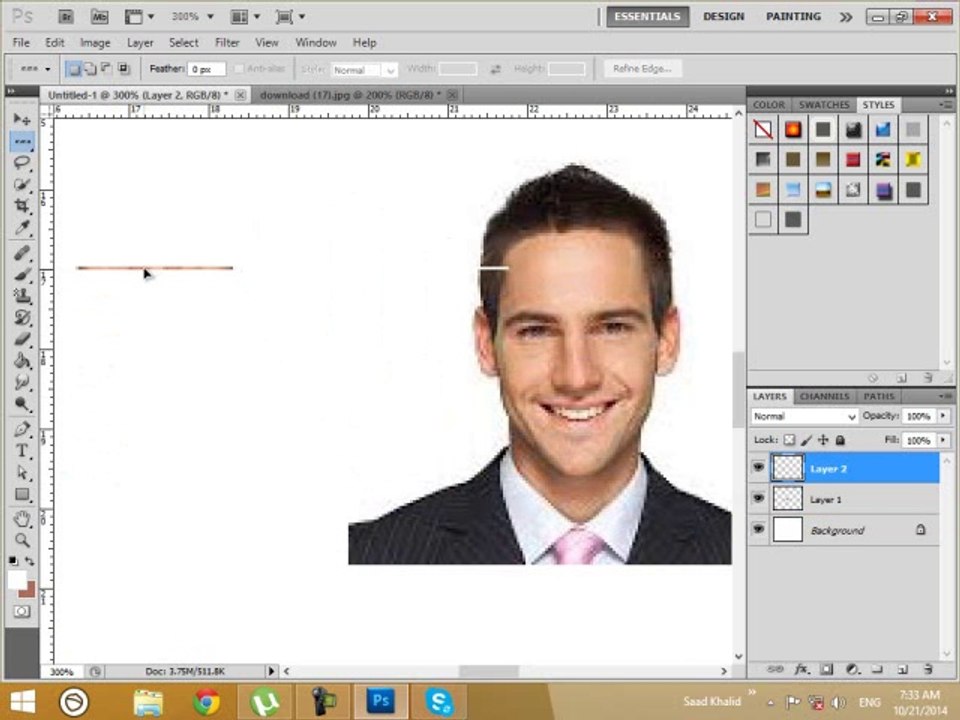Choose Add to Selection mode

90,69
